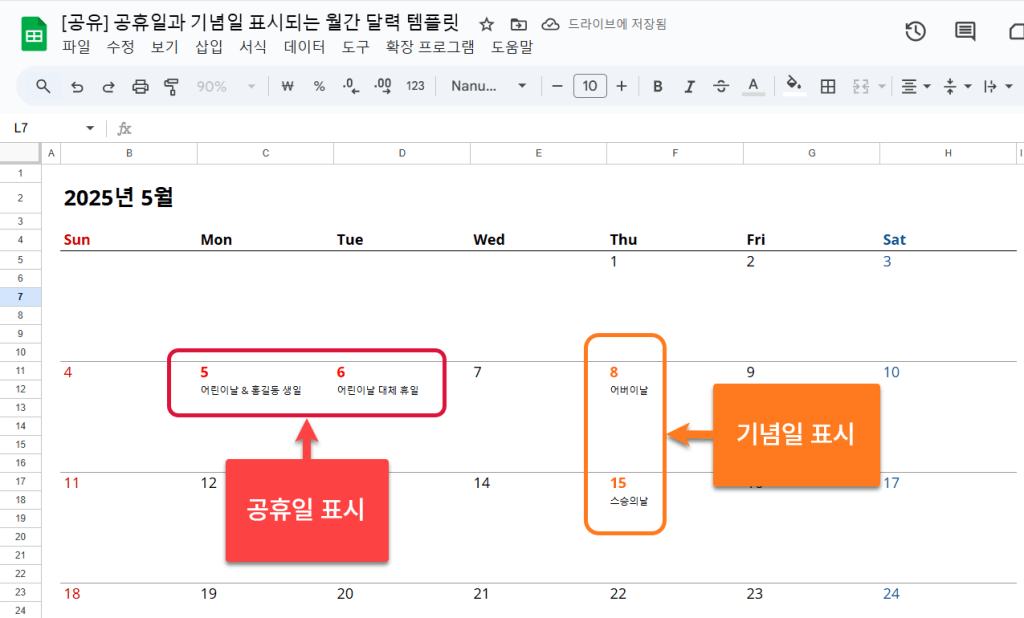Print the spreadsheet using printer icon
Viewport: 1024px width, 618px height.
[140, 87]
